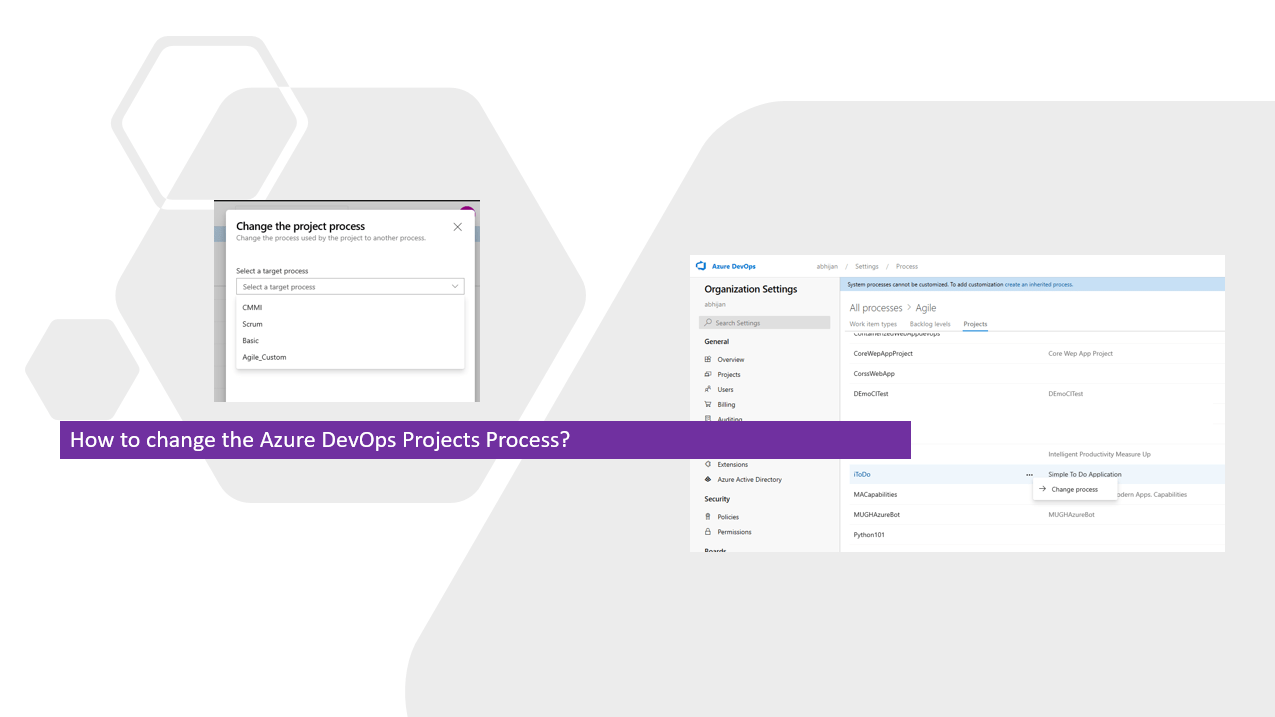Open Azure Active Directory settings

[749, 479]
